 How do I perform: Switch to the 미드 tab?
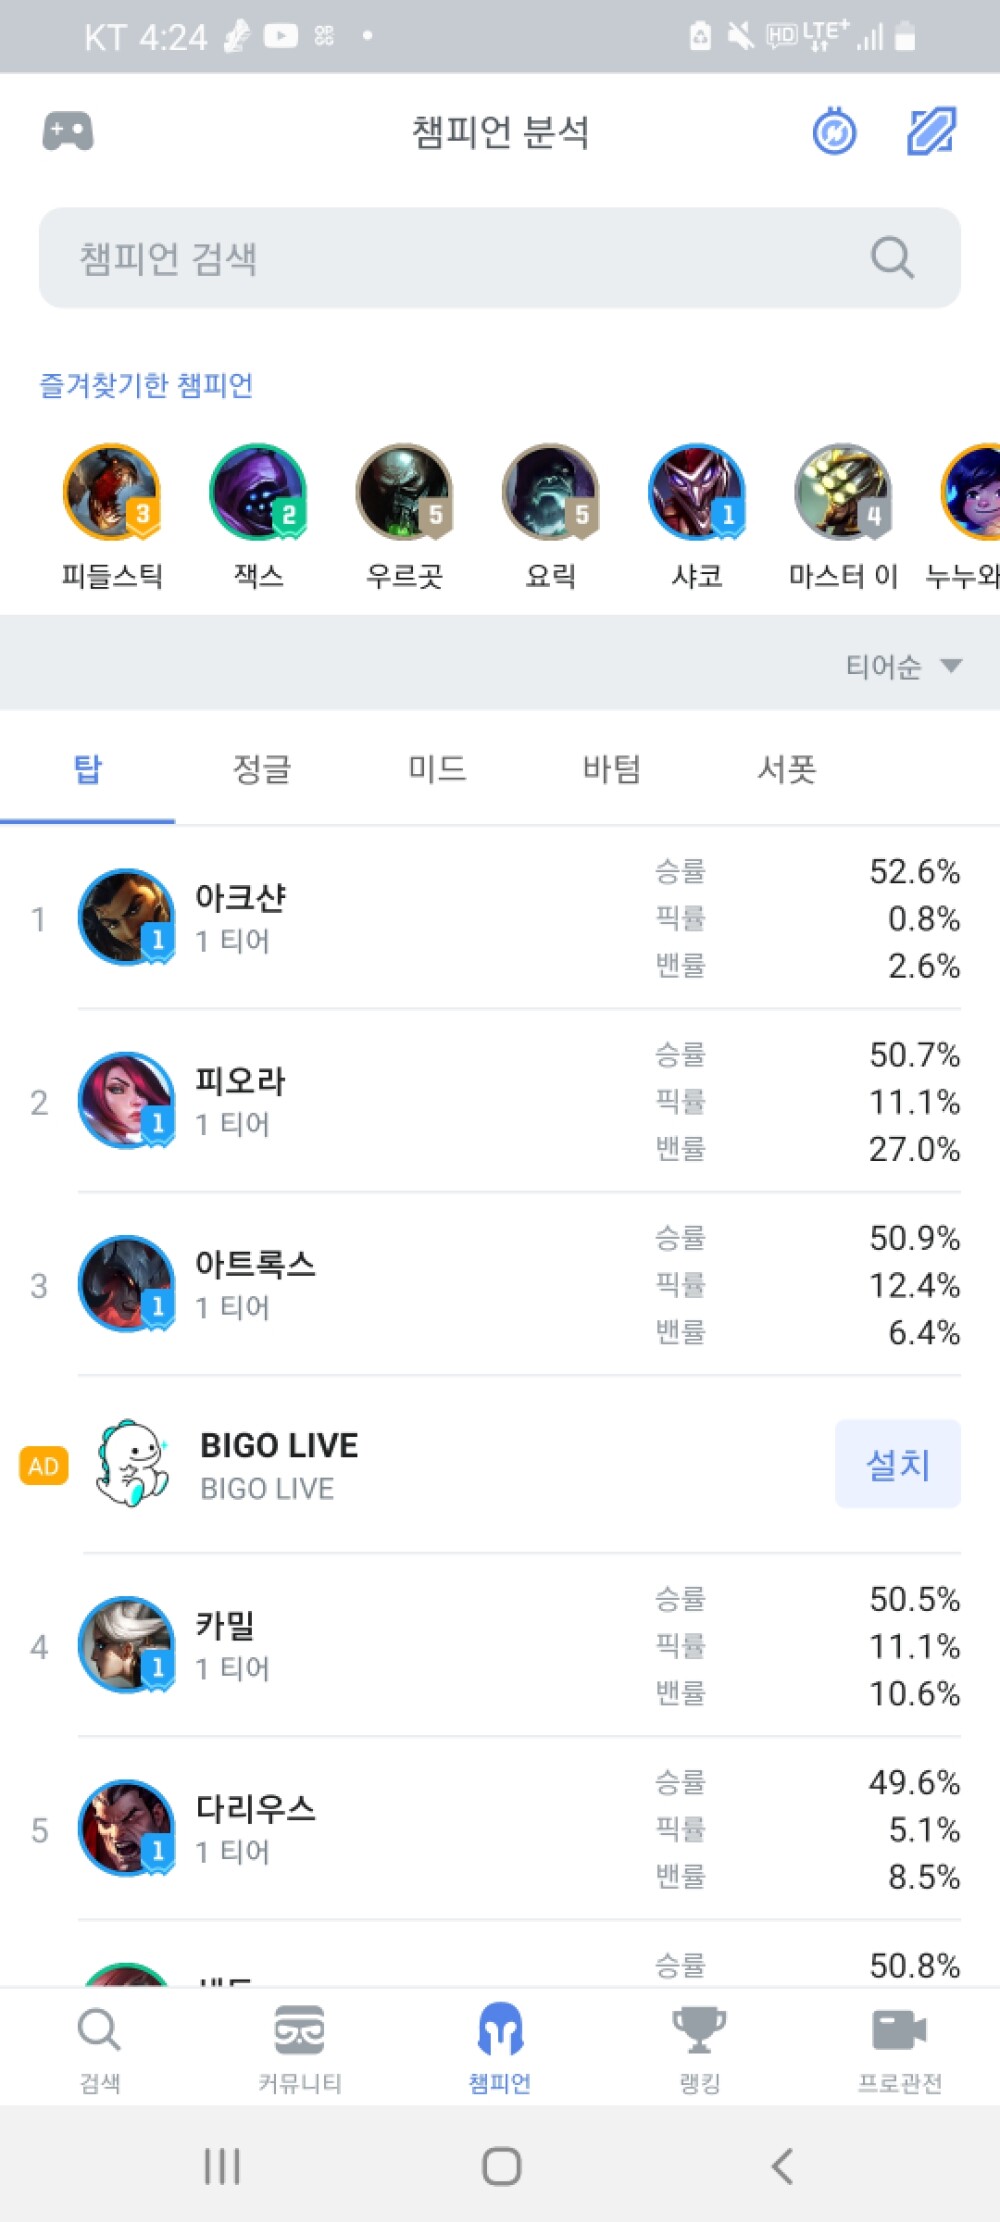[x=437, y=769]
